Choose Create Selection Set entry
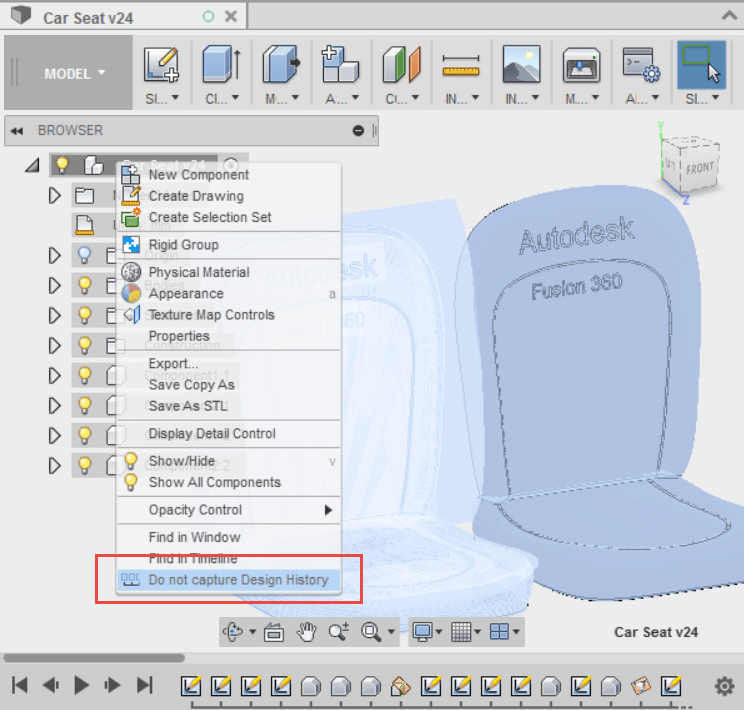The height and width of the screenshot is (710, 744). click(229, 217)
